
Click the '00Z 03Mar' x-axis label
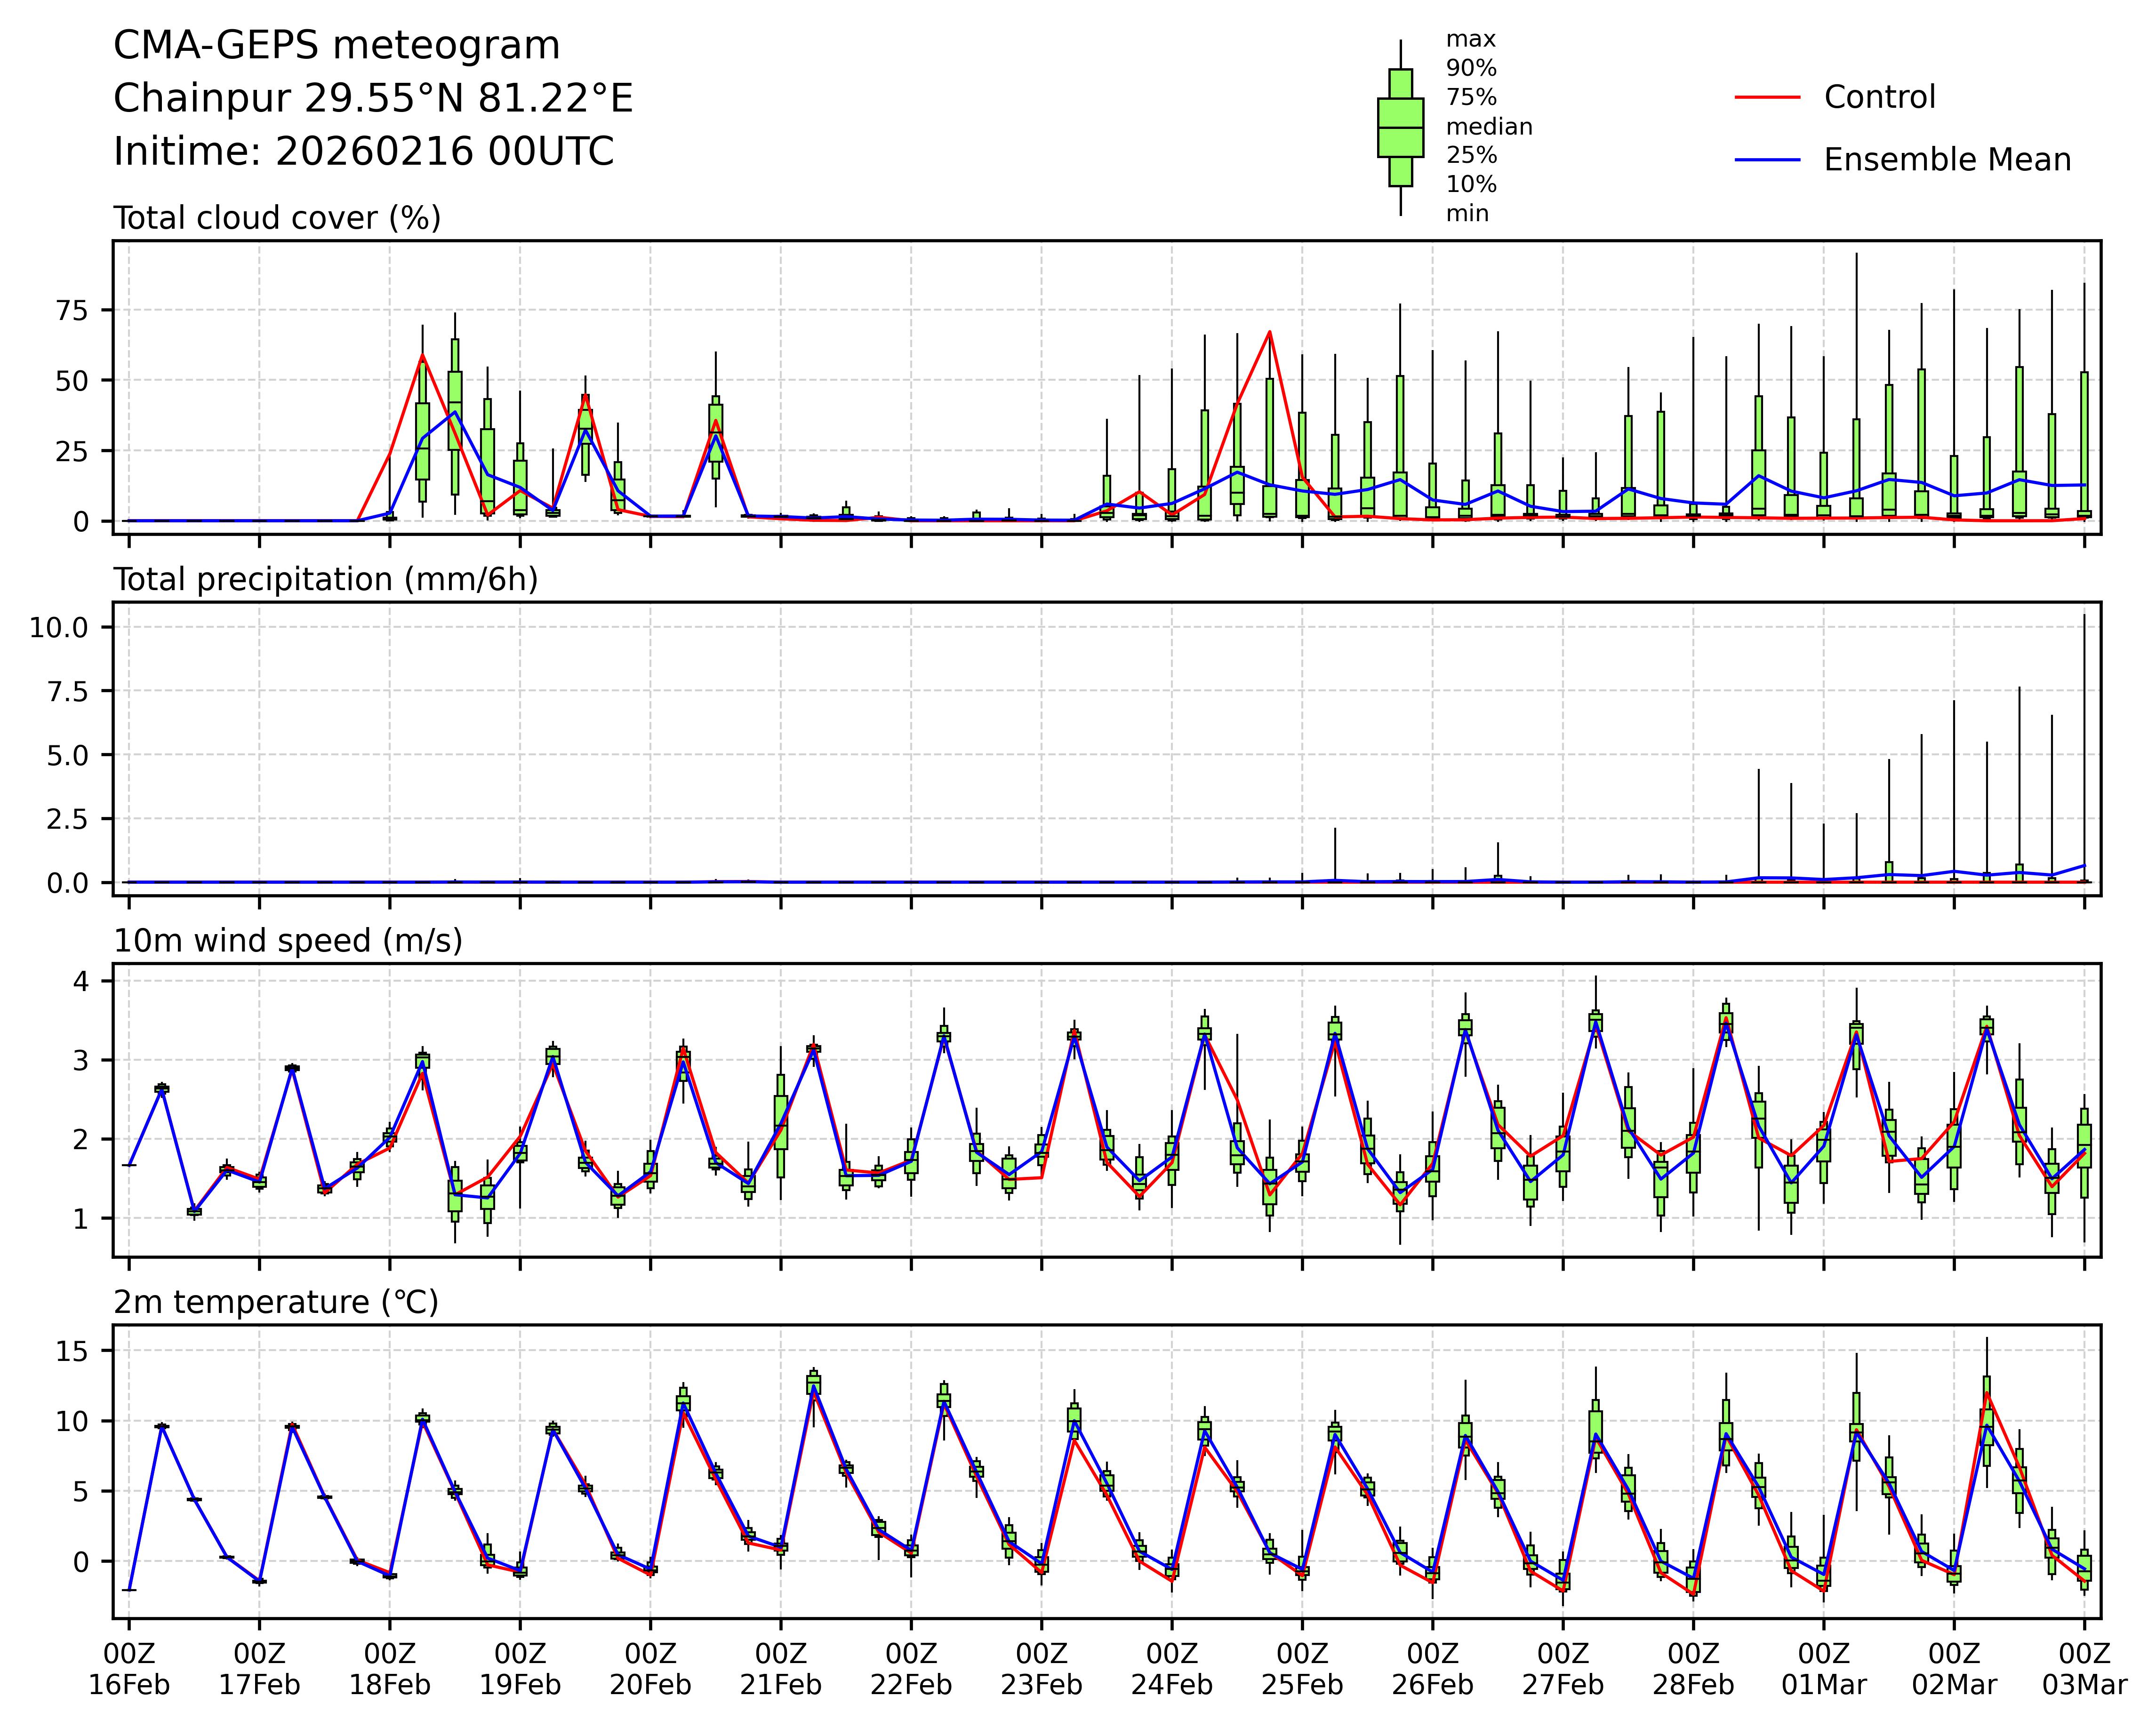2084,1670
